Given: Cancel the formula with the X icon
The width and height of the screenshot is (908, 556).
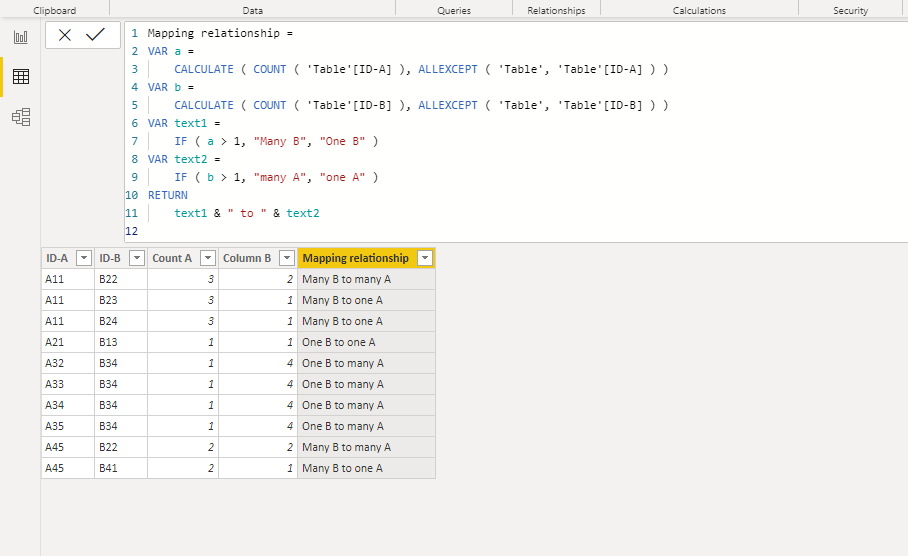Looking at the screenshot, I should coord(65,35).
